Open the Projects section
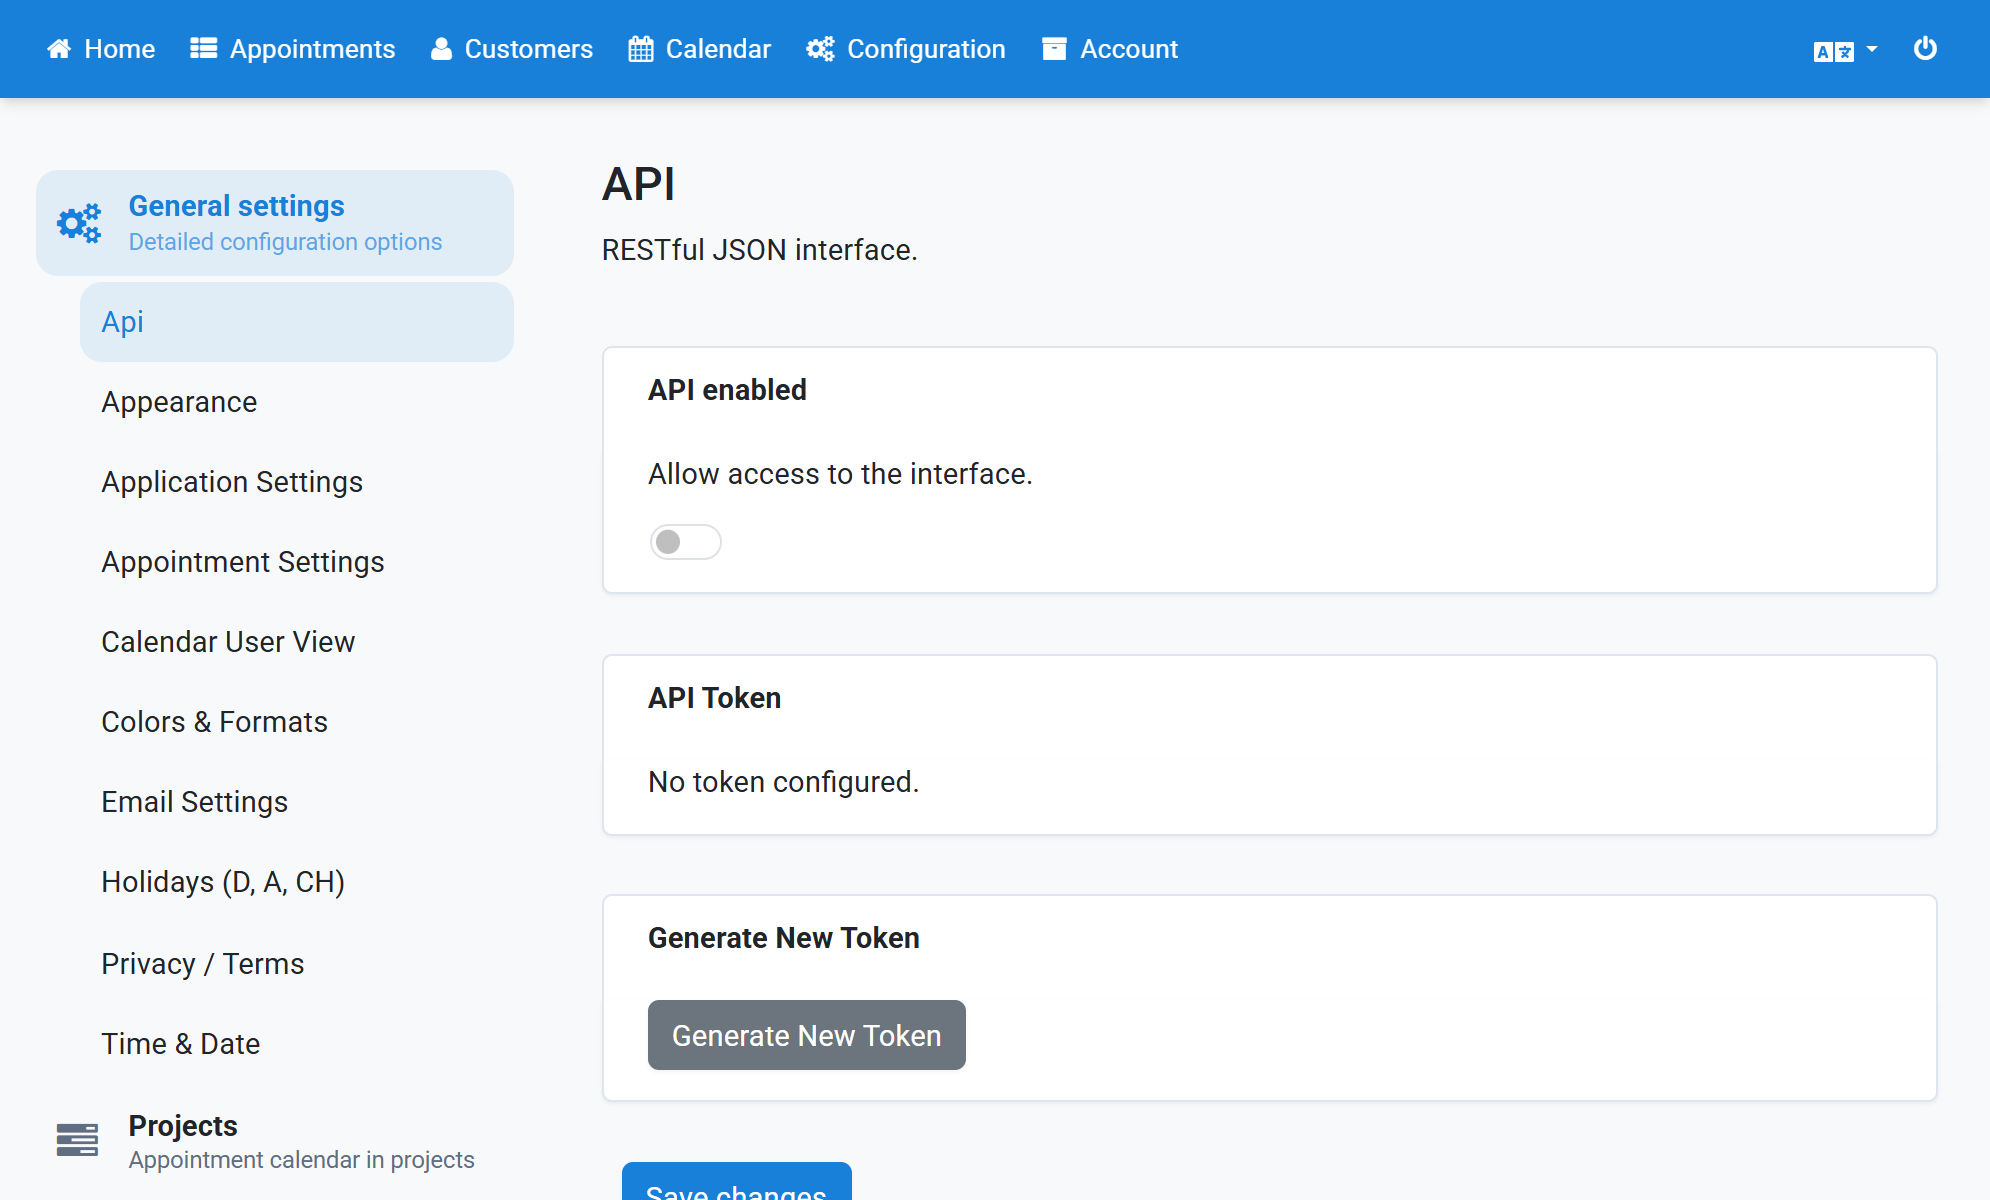 point(275,1140)
